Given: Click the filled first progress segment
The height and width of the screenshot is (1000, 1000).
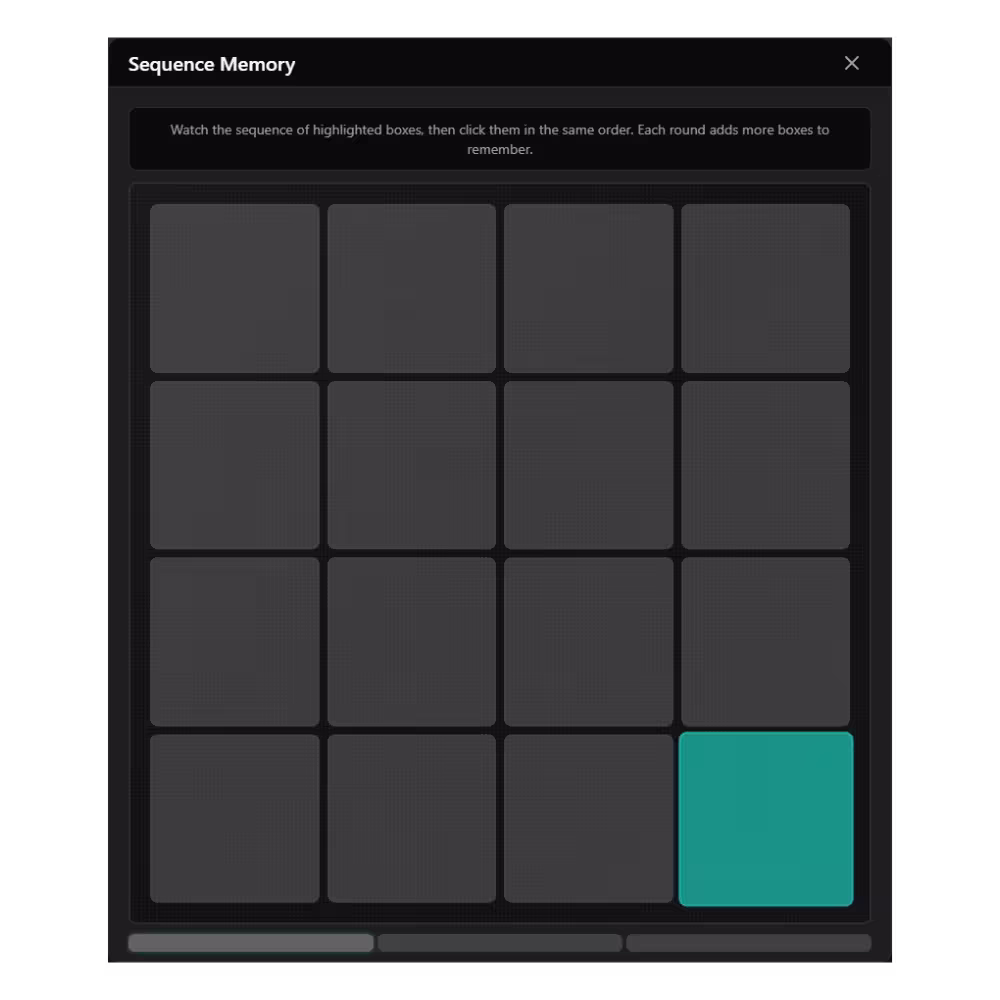Looking at the screenshot, I should (250, 942).
